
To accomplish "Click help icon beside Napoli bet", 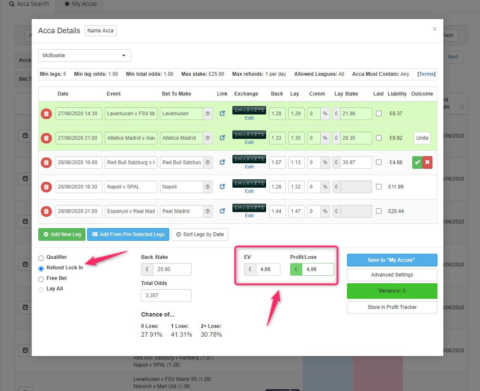I will point(208,187).
